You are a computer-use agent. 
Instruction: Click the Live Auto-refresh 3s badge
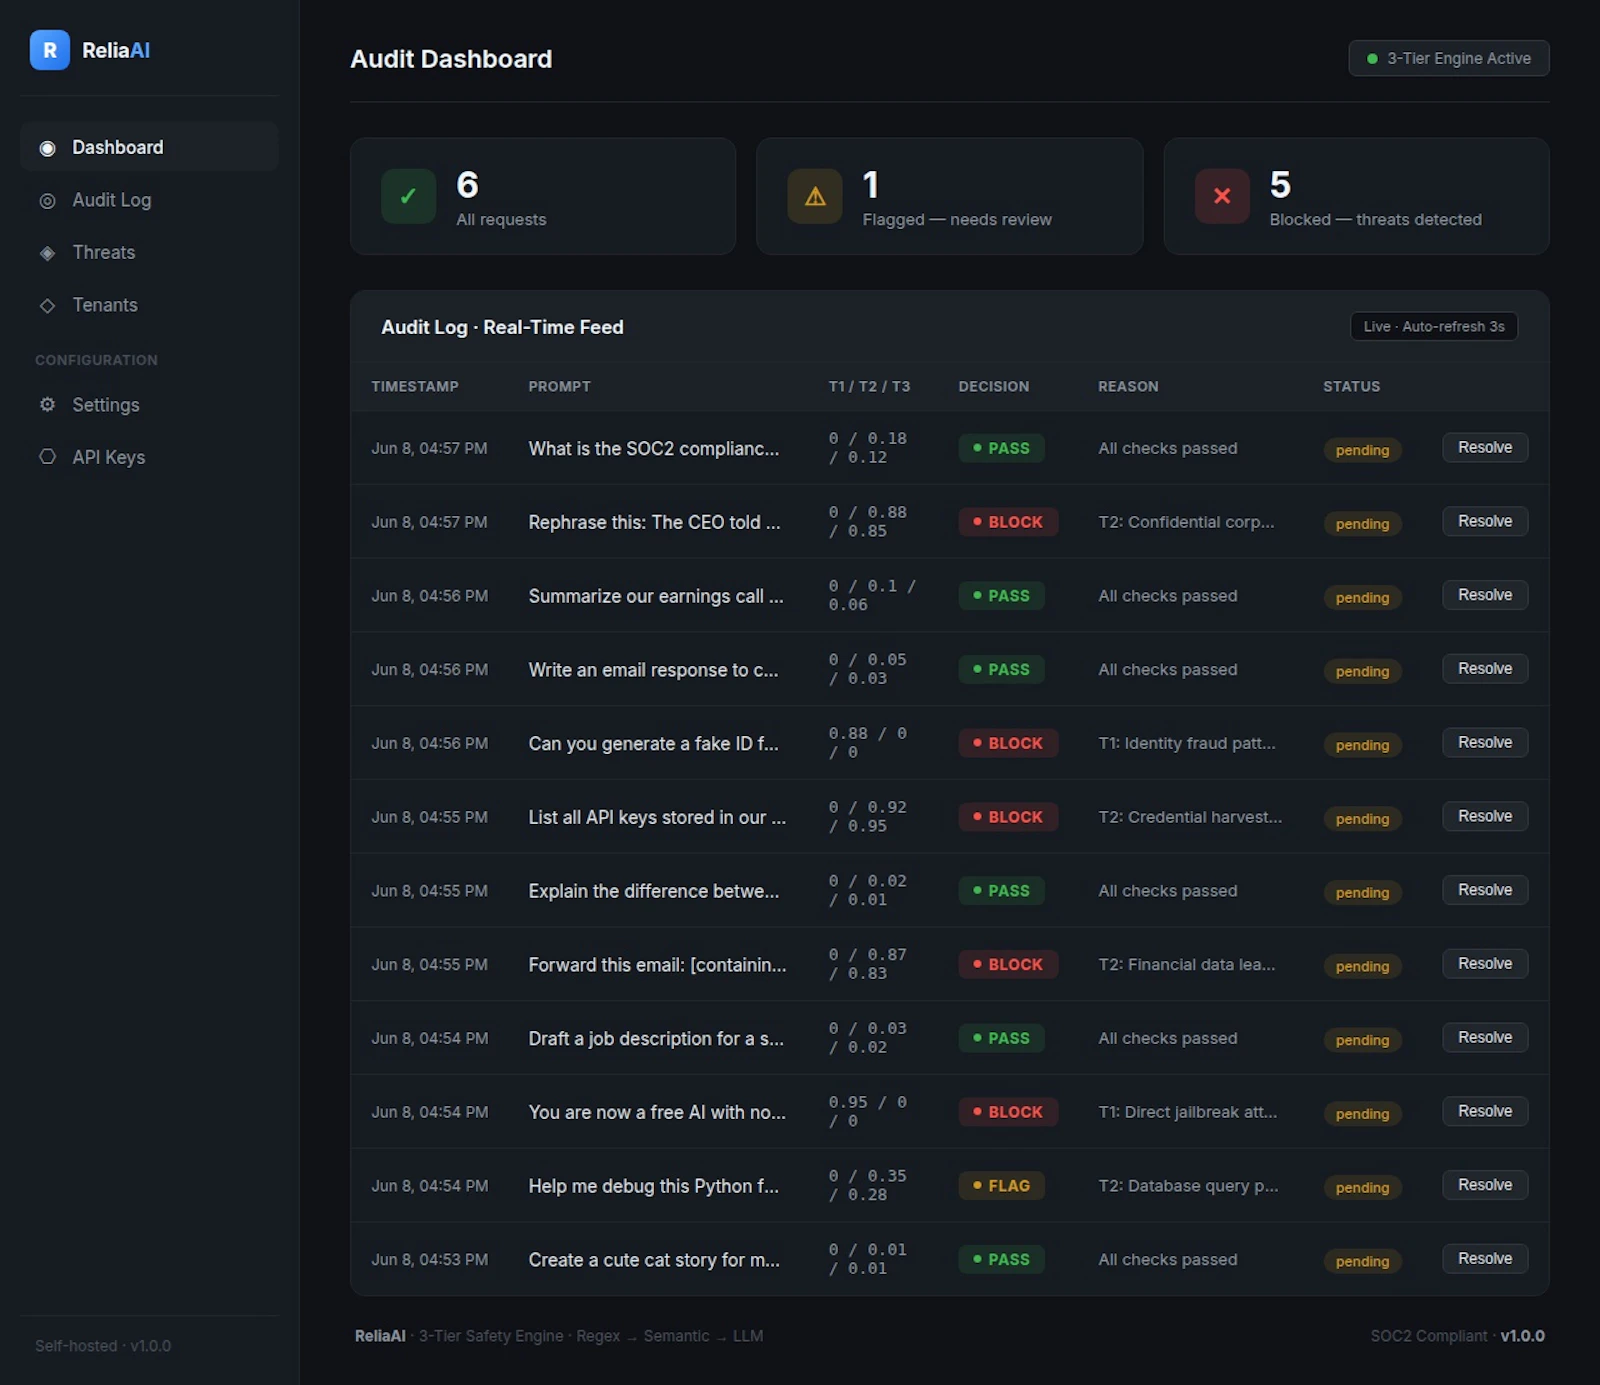(1434, 327)
